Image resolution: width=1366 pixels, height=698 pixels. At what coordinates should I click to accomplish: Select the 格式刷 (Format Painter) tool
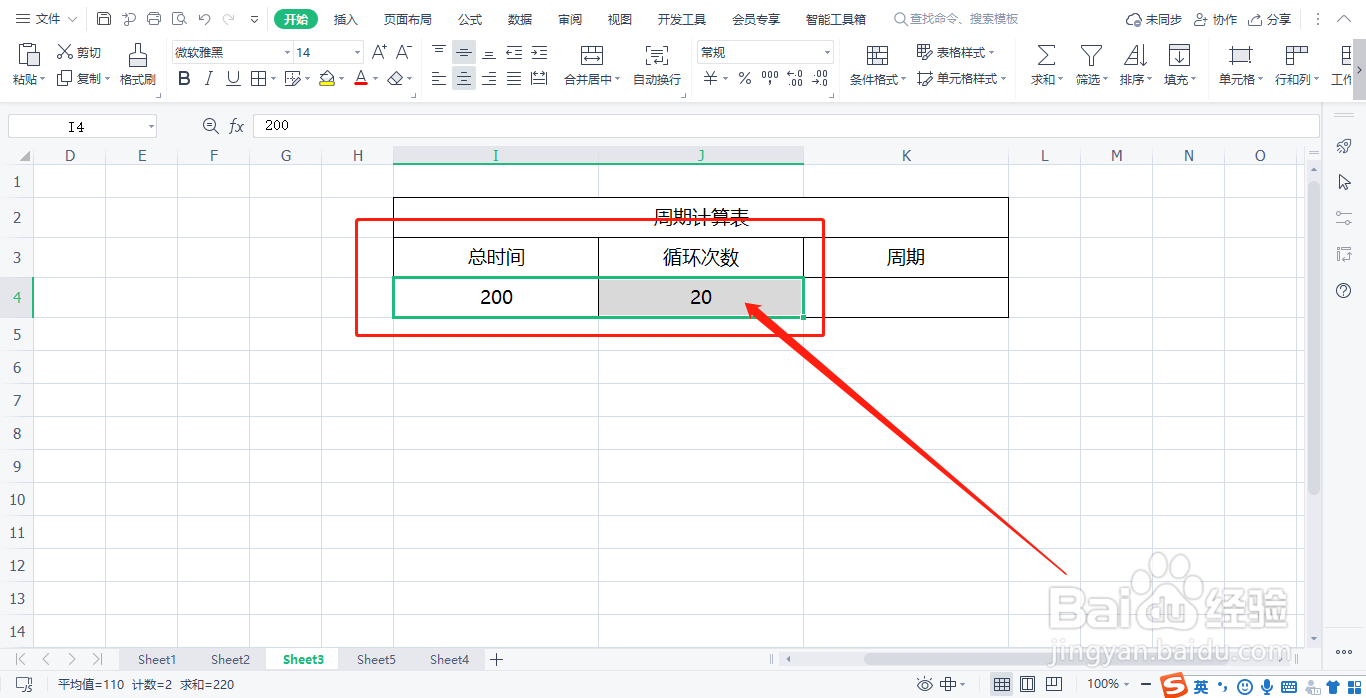pyautogui.click(x=137, y=63)
